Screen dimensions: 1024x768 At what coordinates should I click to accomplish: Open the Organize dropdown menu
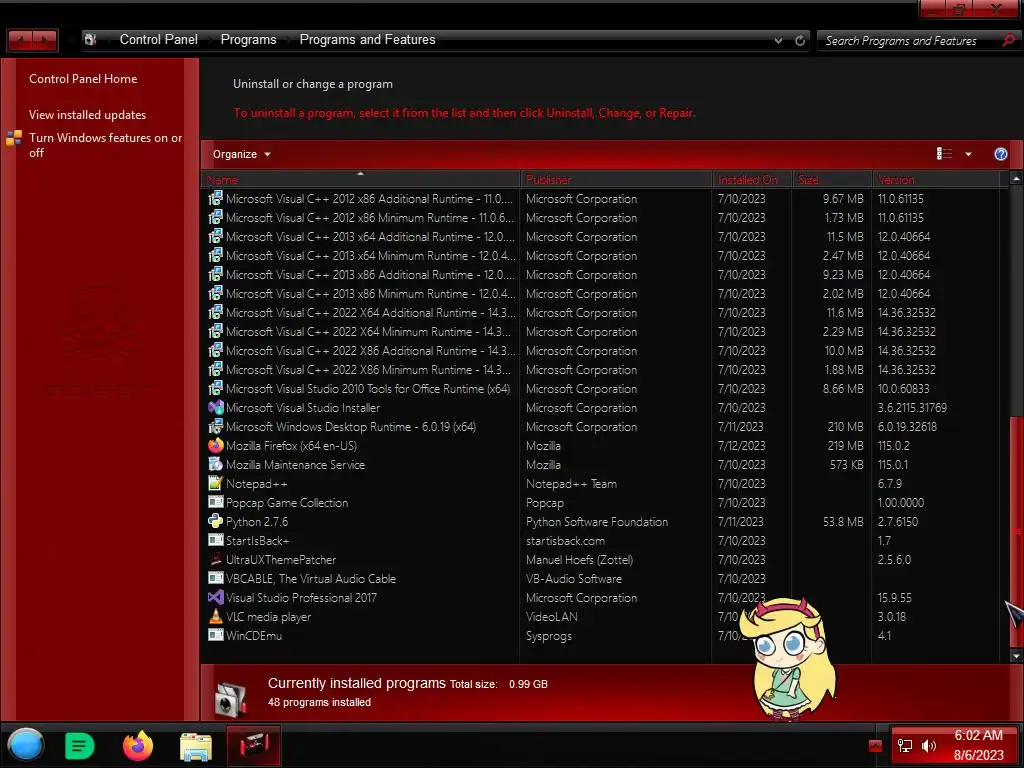point(242,154)
